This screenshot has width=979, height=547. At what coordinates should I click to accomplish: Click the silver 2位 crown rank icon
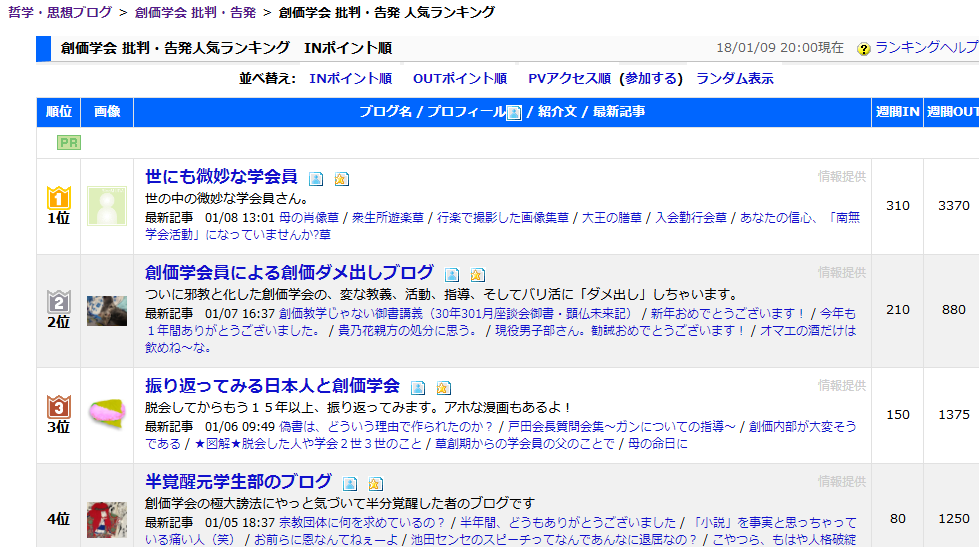click(59, 302)
